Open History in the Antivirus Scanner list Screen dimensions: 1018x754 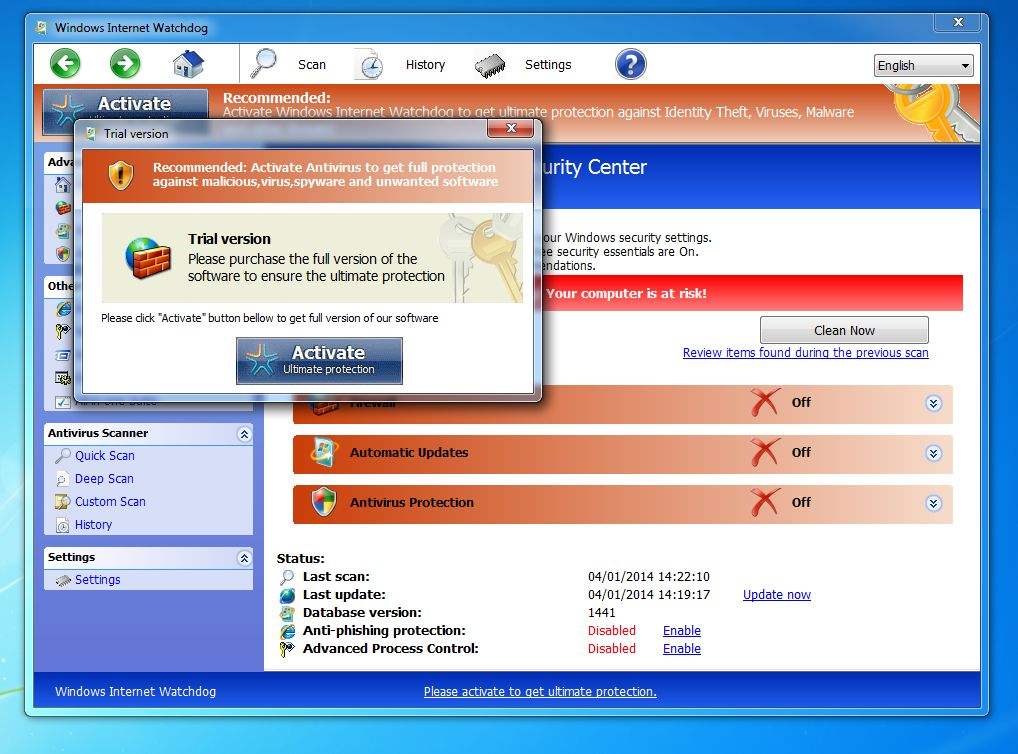click(x=93, y=525)
